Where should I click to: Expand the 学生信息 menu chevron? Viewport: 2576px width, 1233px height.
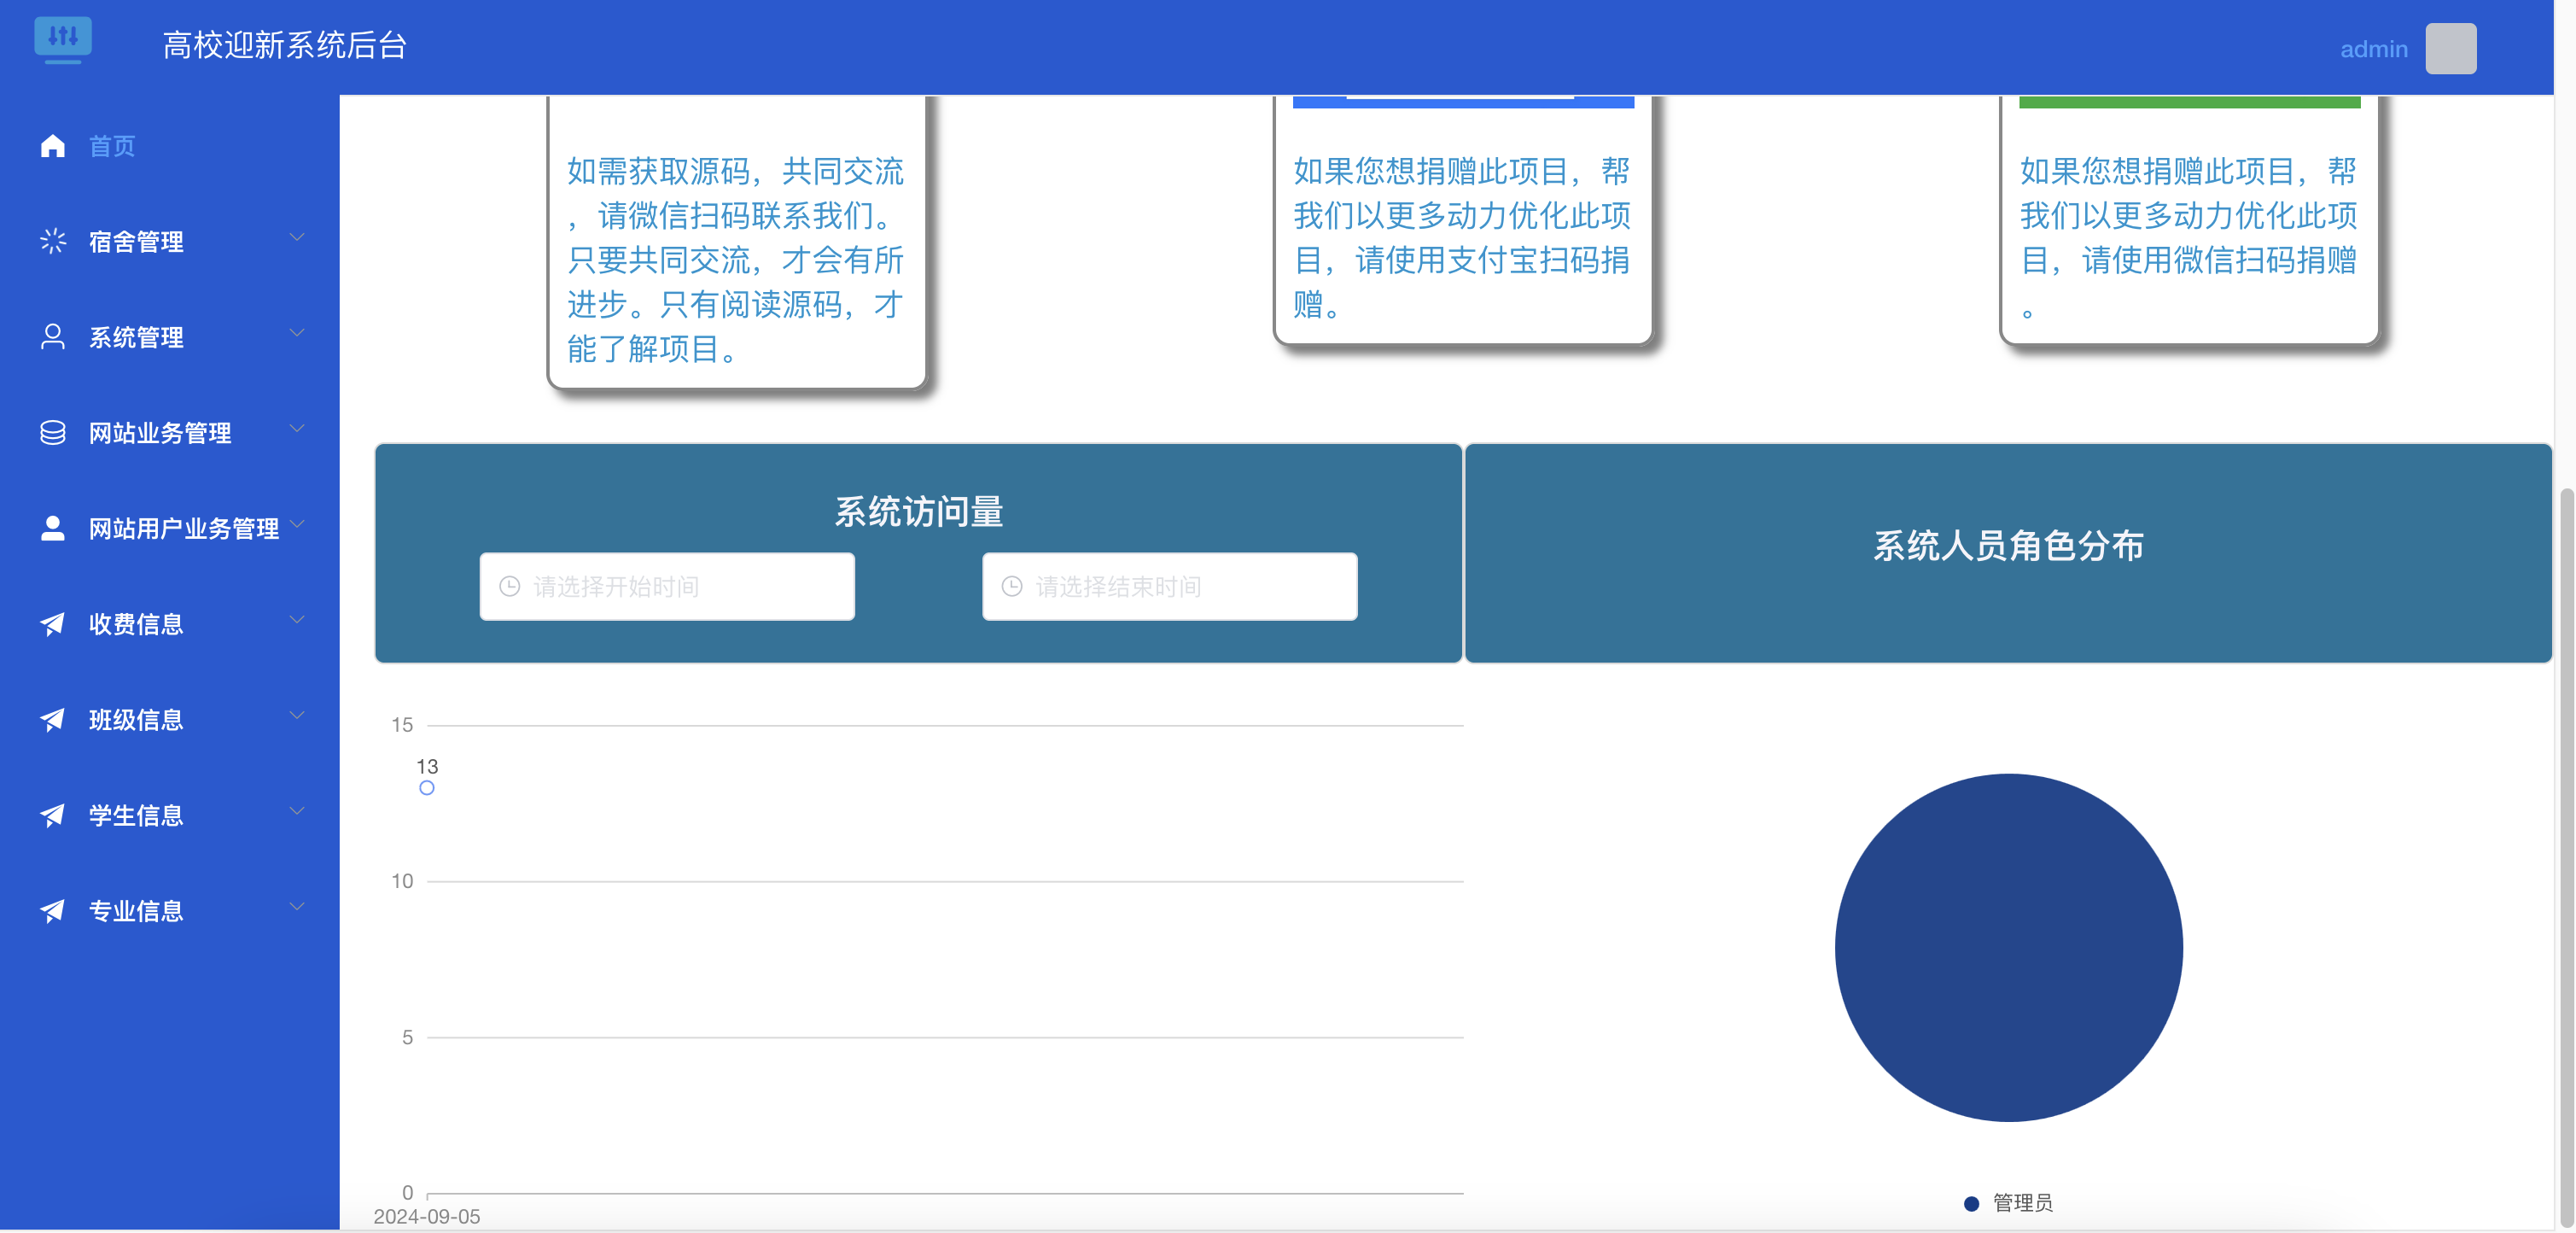(x=297, y=811)
